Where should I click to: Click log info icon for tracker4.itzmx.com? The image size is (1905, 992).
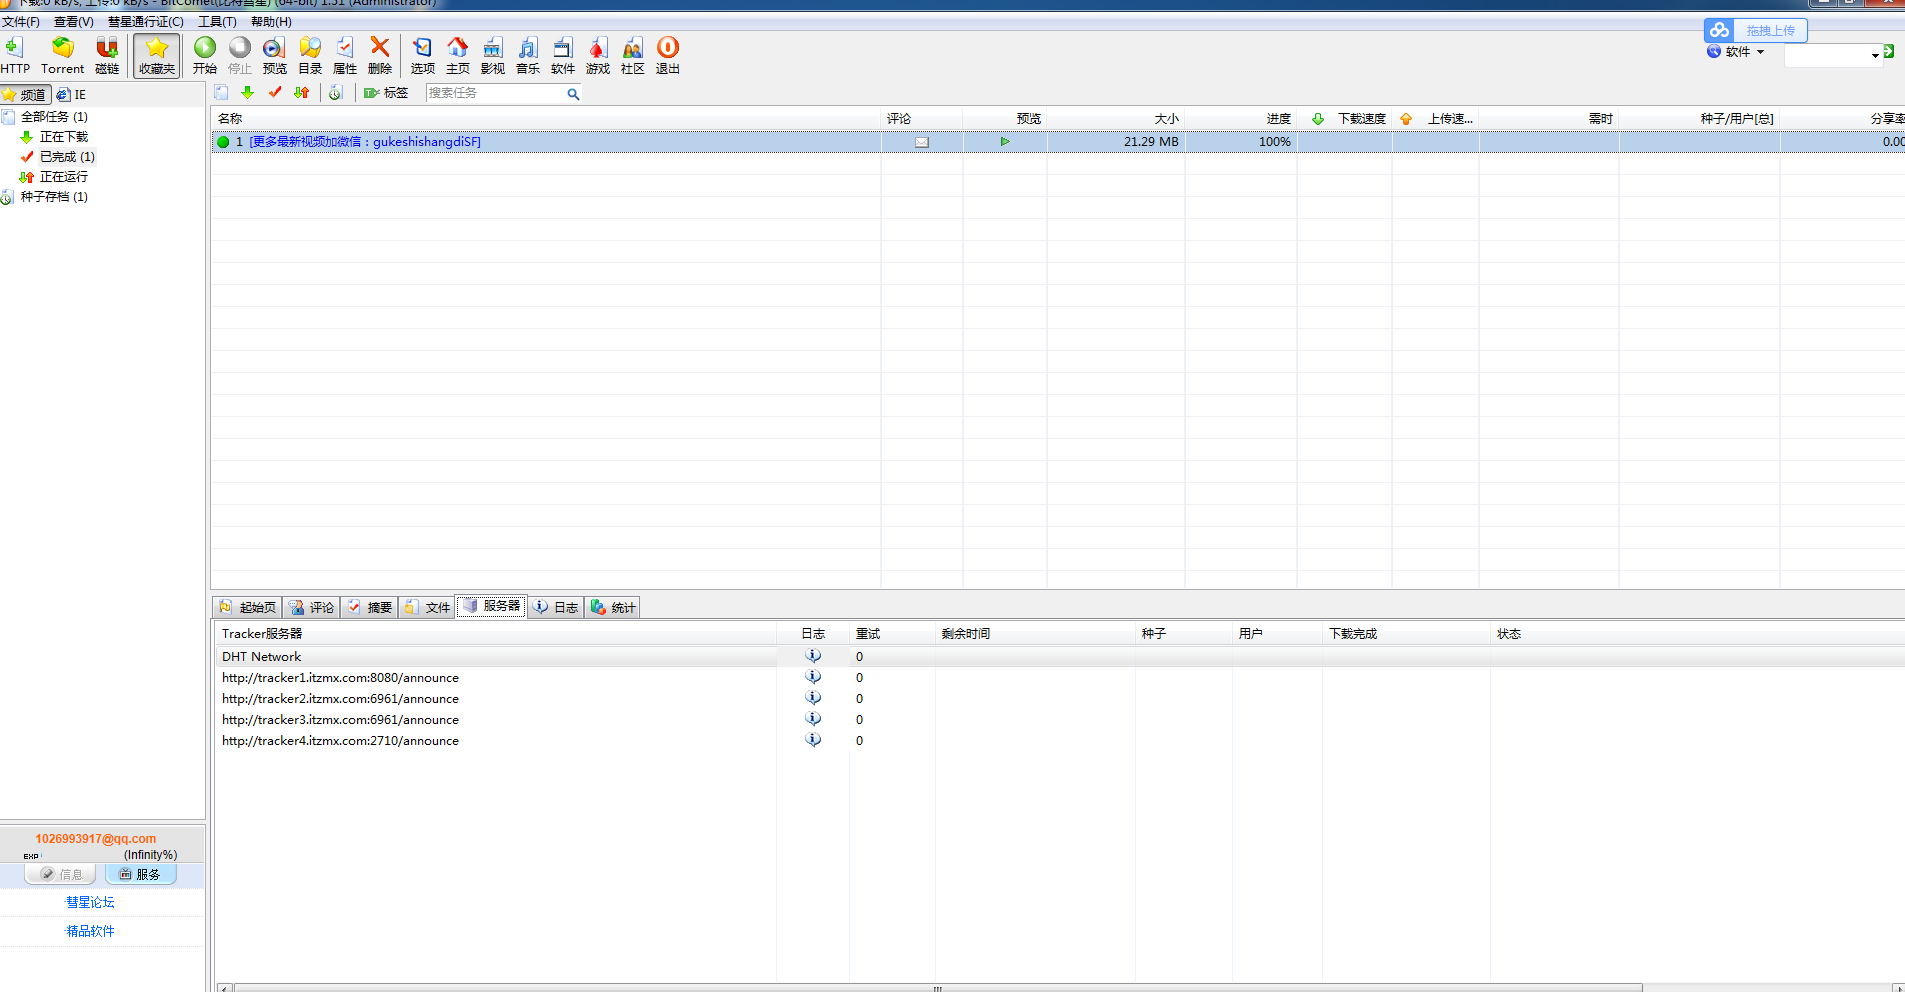click(813, 740)
